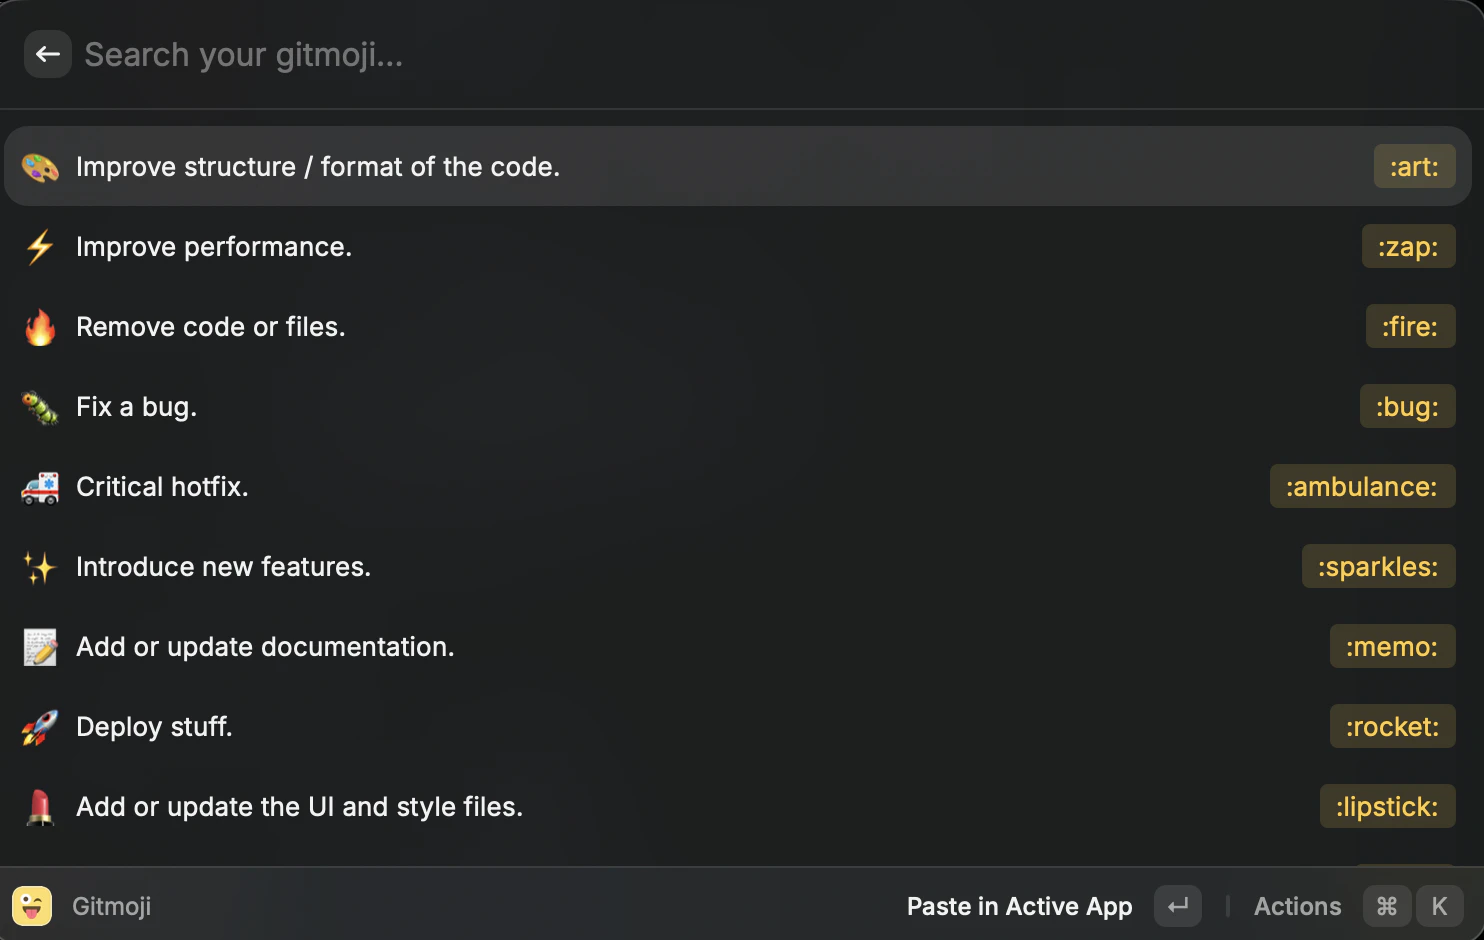Click the Gitmoji extension icon in footer

pyautogui.click(x=32, y=906)
